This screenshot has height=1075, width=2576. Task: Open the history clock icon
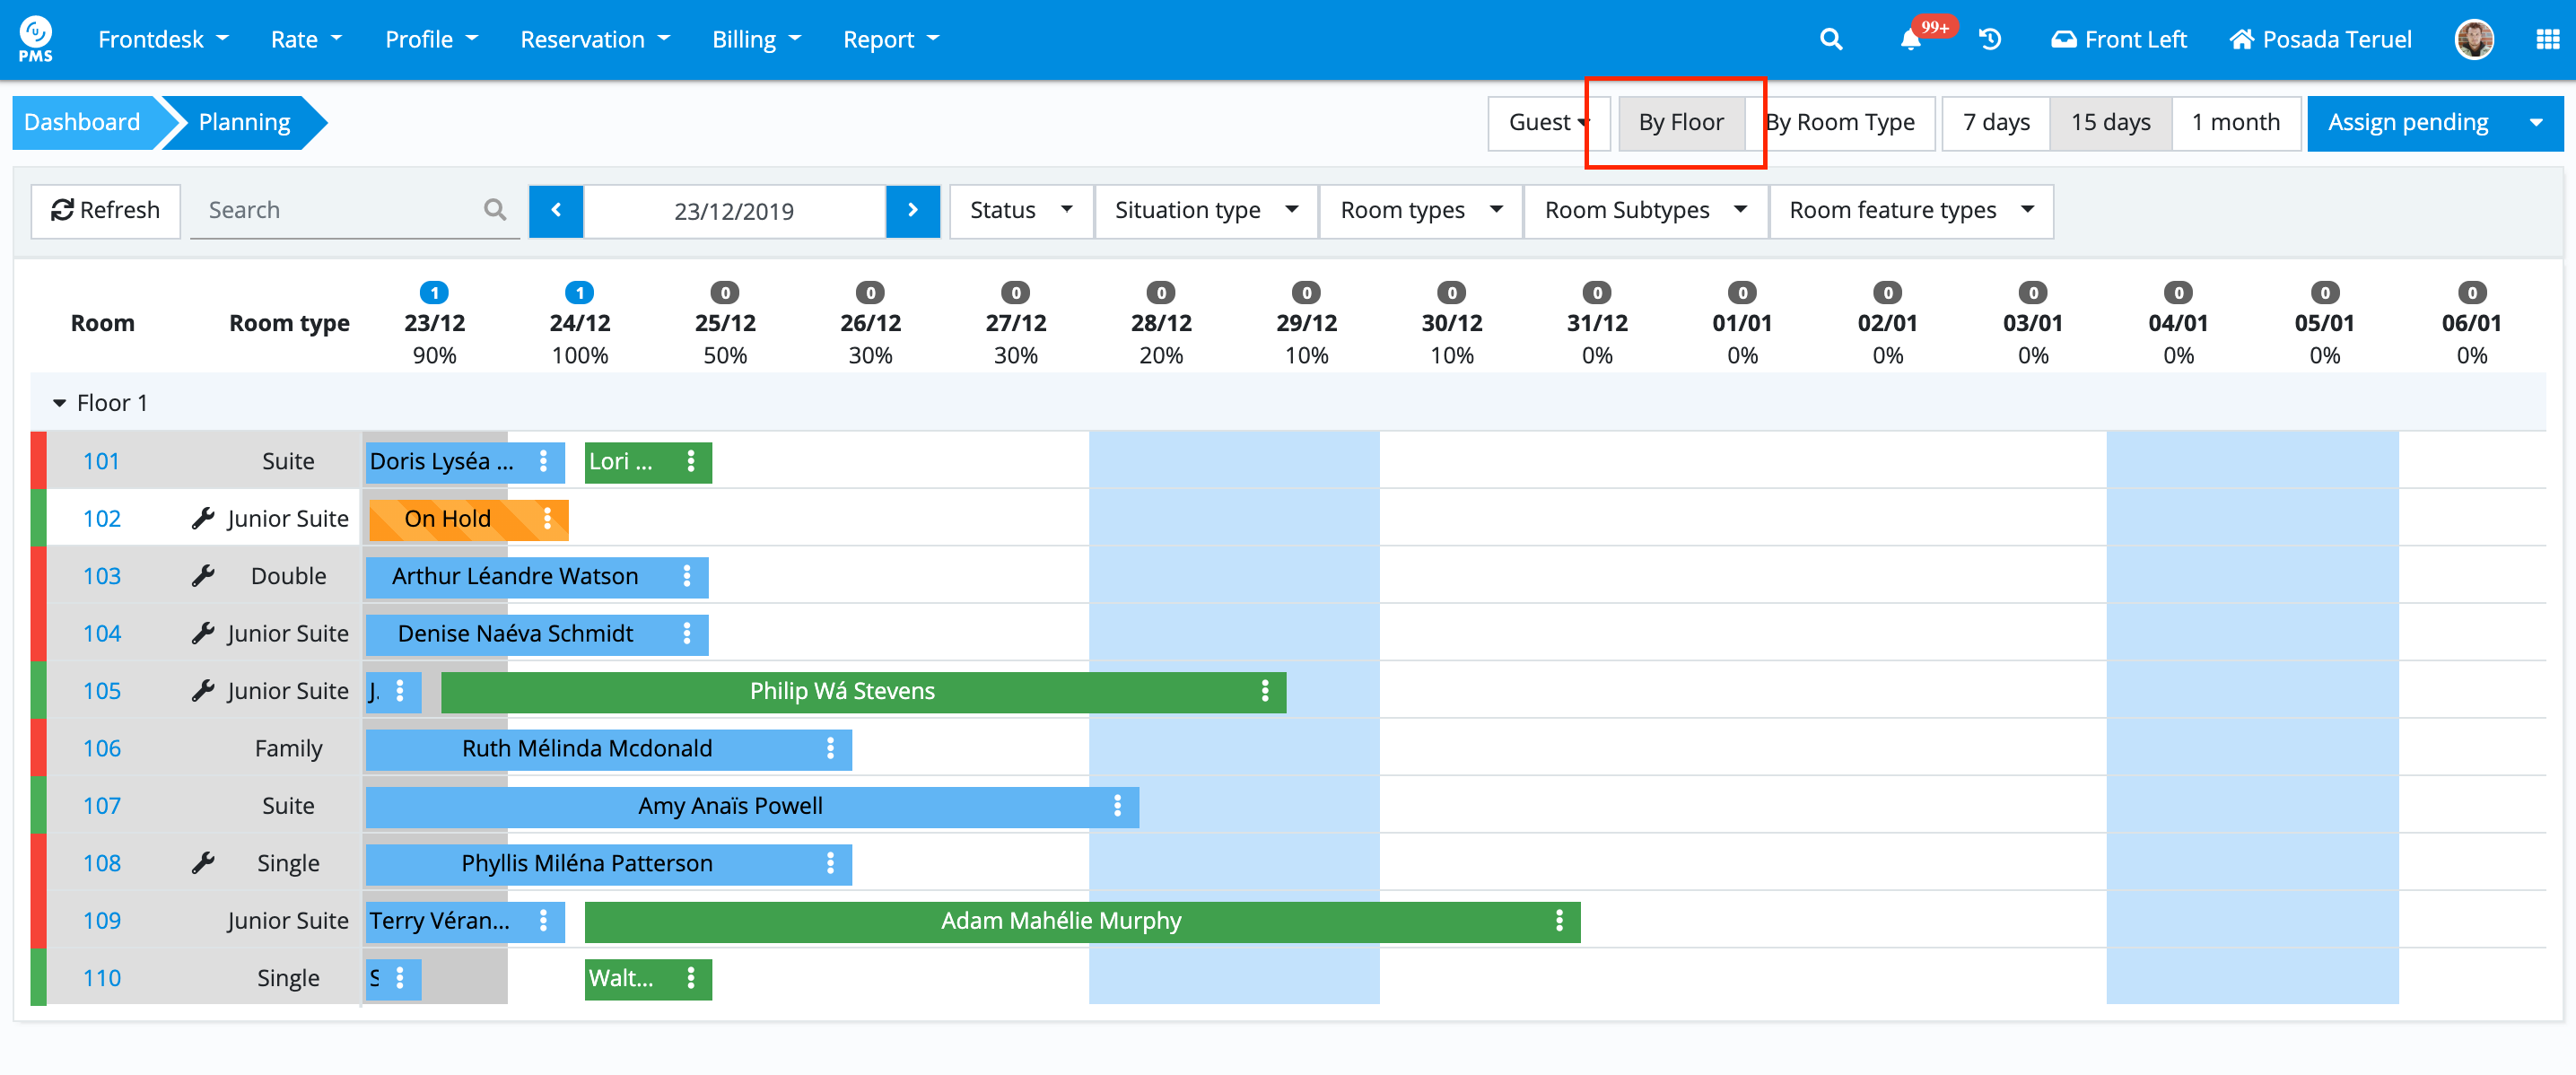pos(1990,40)
